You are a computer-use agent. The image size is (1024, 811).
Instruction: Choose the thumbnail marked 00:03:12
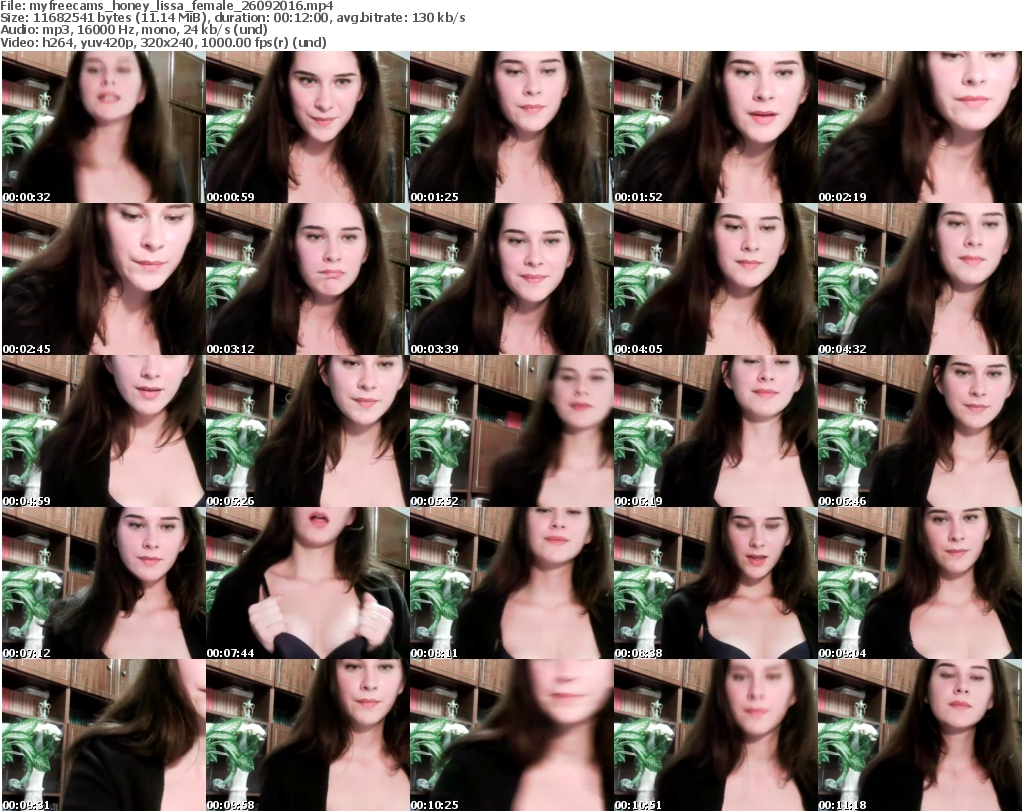[308, 279]
